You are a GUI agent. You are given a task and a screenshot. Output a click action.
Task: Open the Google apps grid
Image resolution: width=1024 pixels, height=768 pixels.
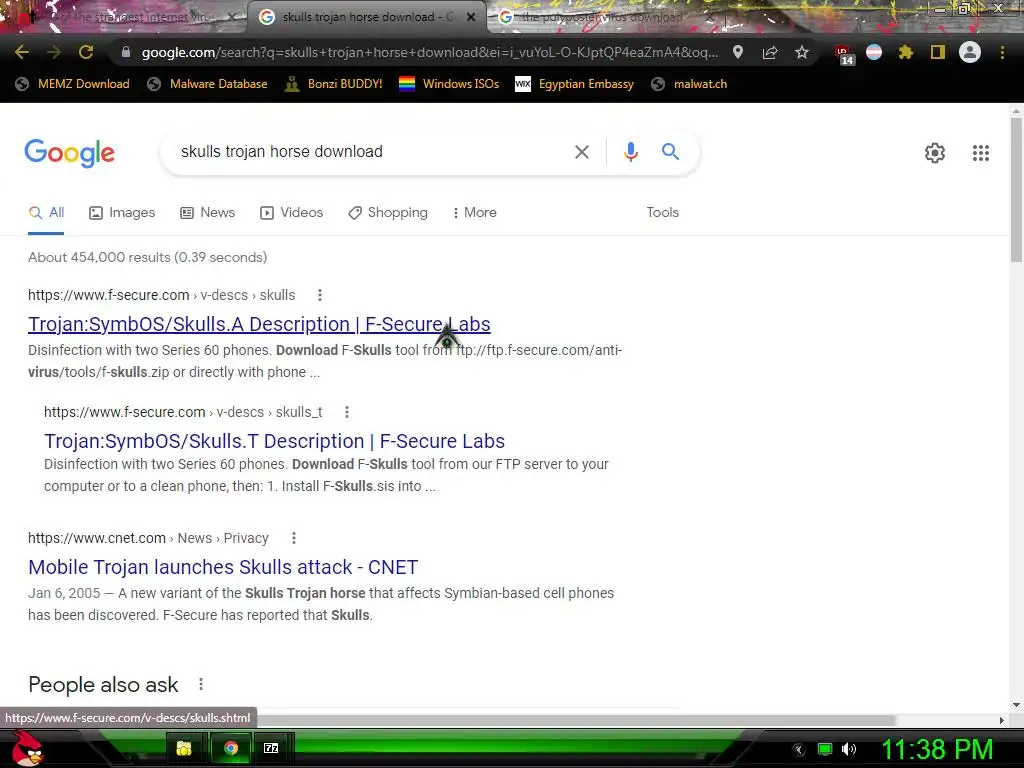coord(981,153)
